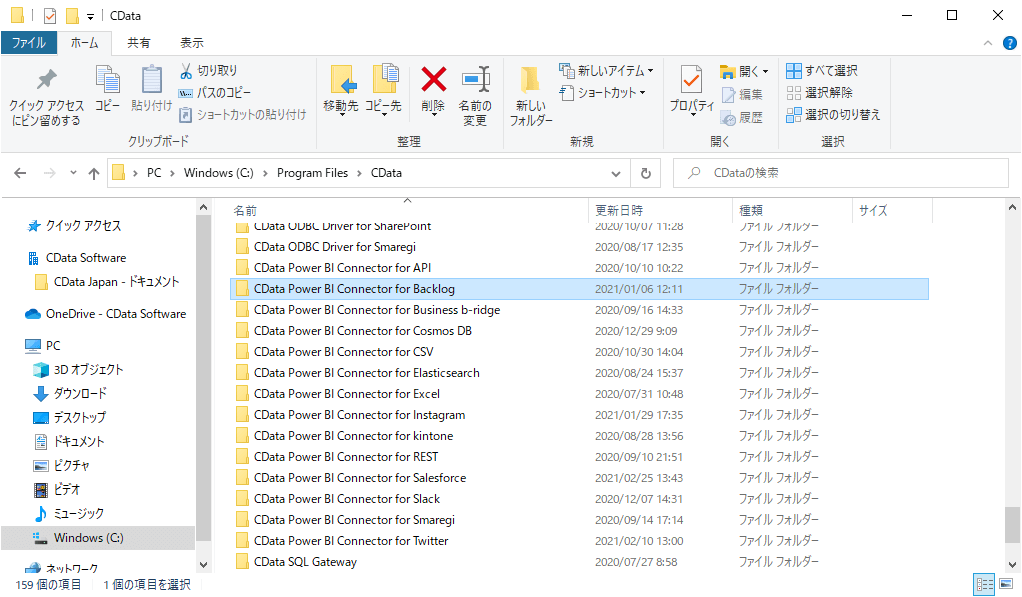Click the navigation pane scrollbar down arrow
Image resolution: width=1022 pixels, height=597 pixels.
(203, 565)
